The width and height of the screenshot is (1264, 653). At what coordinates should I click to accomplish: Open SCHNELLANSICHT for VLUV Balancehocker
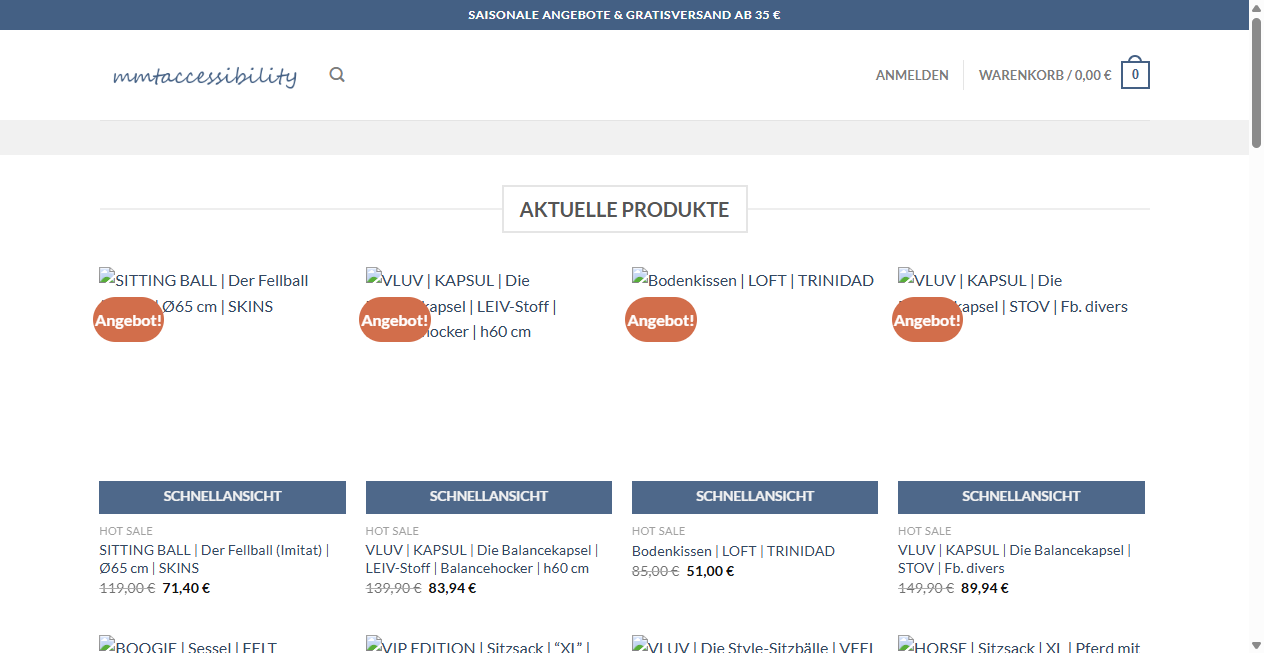(488, 496)
